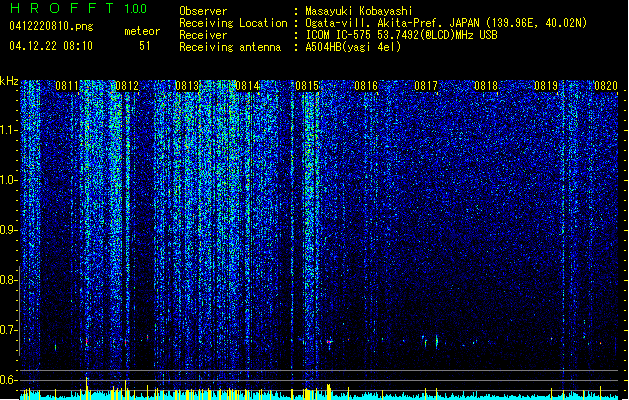This screenshot has height=400, width=629.
Task: Click the 0819 time marker
Action: coord(546,86)
